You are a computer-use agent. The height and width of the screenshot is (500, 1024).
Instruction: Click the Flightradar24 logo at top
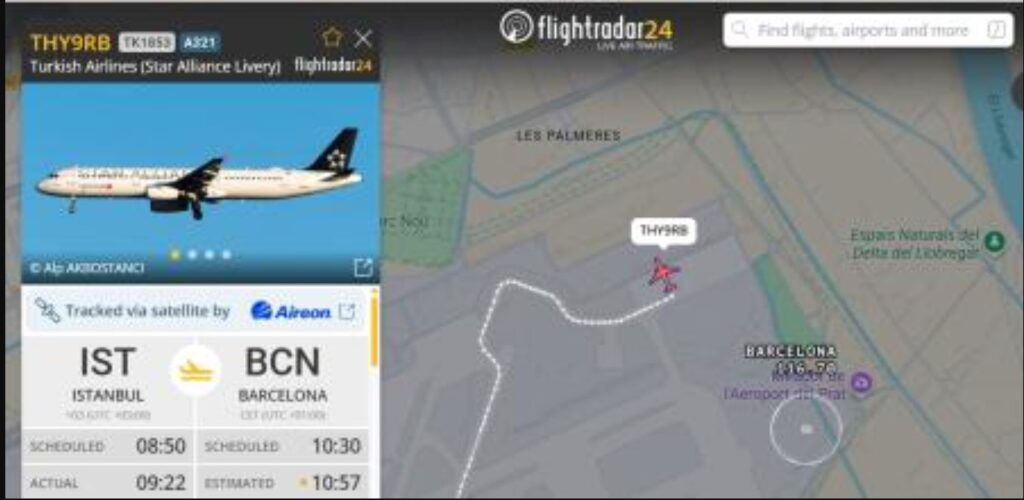[x=586, y=29]
